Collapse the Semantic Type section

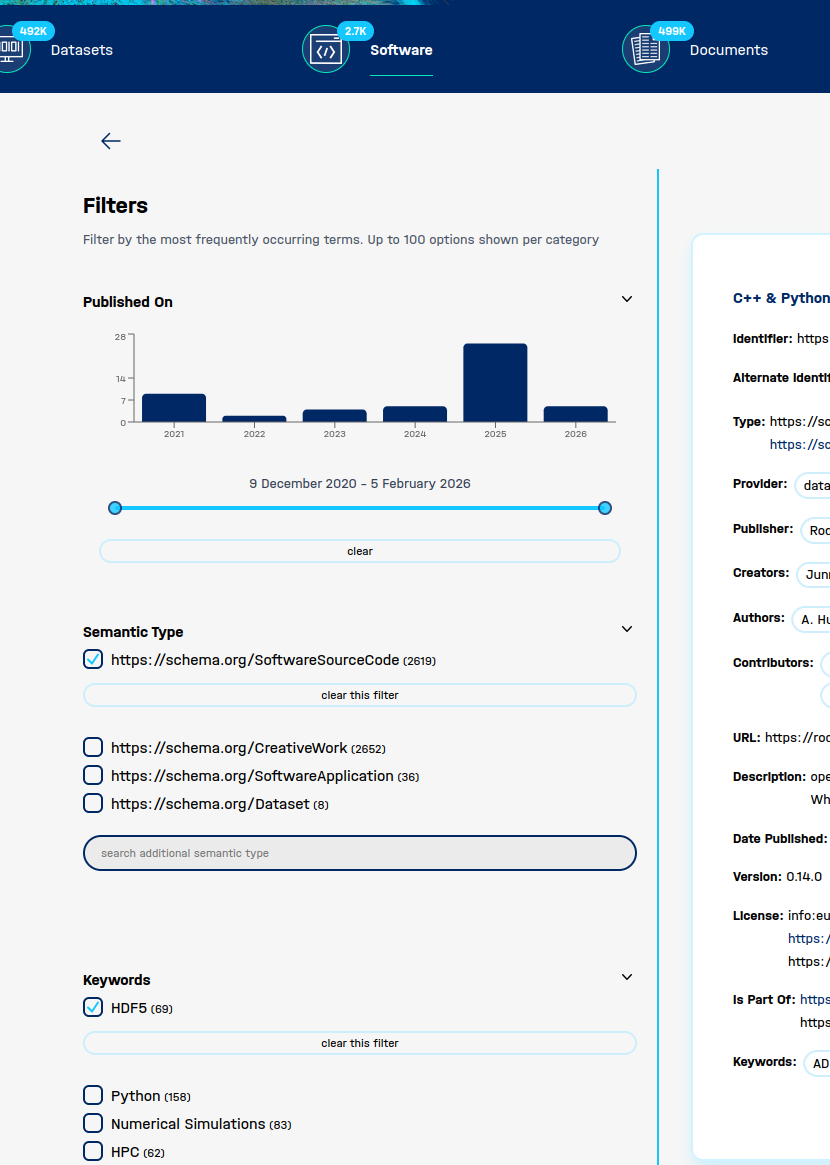pyautogui.click(x=627, y=628)
